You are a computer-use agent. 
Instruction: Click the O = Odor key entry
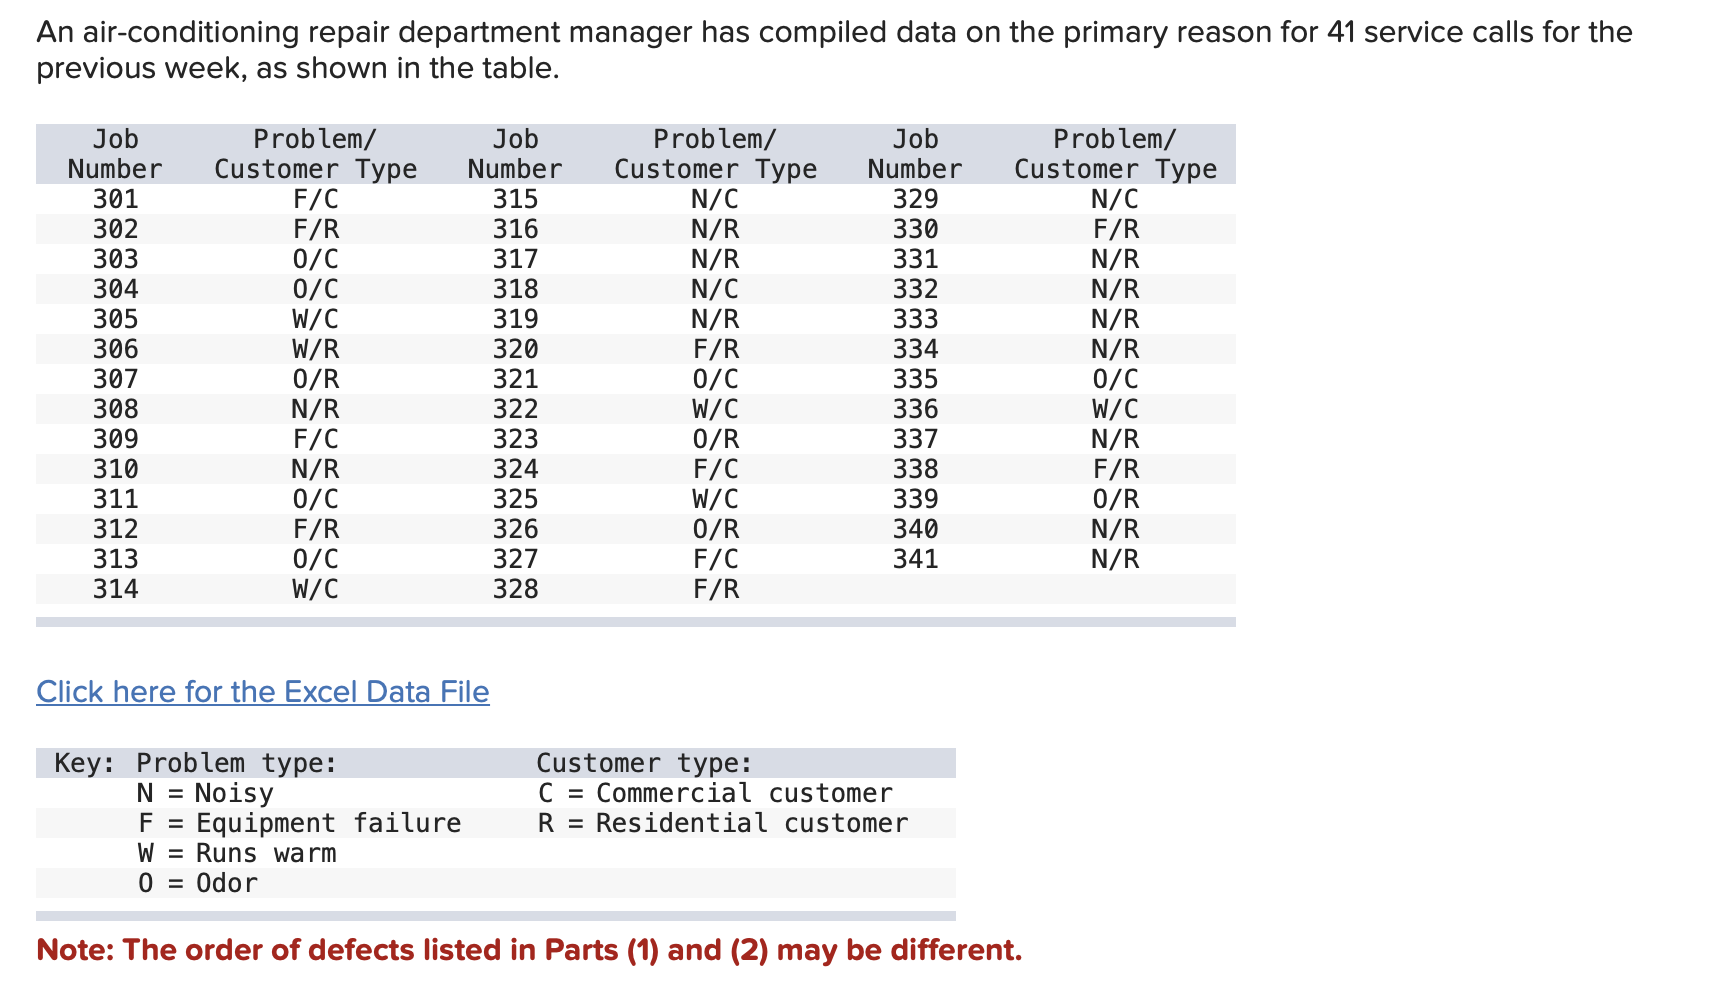197,883
